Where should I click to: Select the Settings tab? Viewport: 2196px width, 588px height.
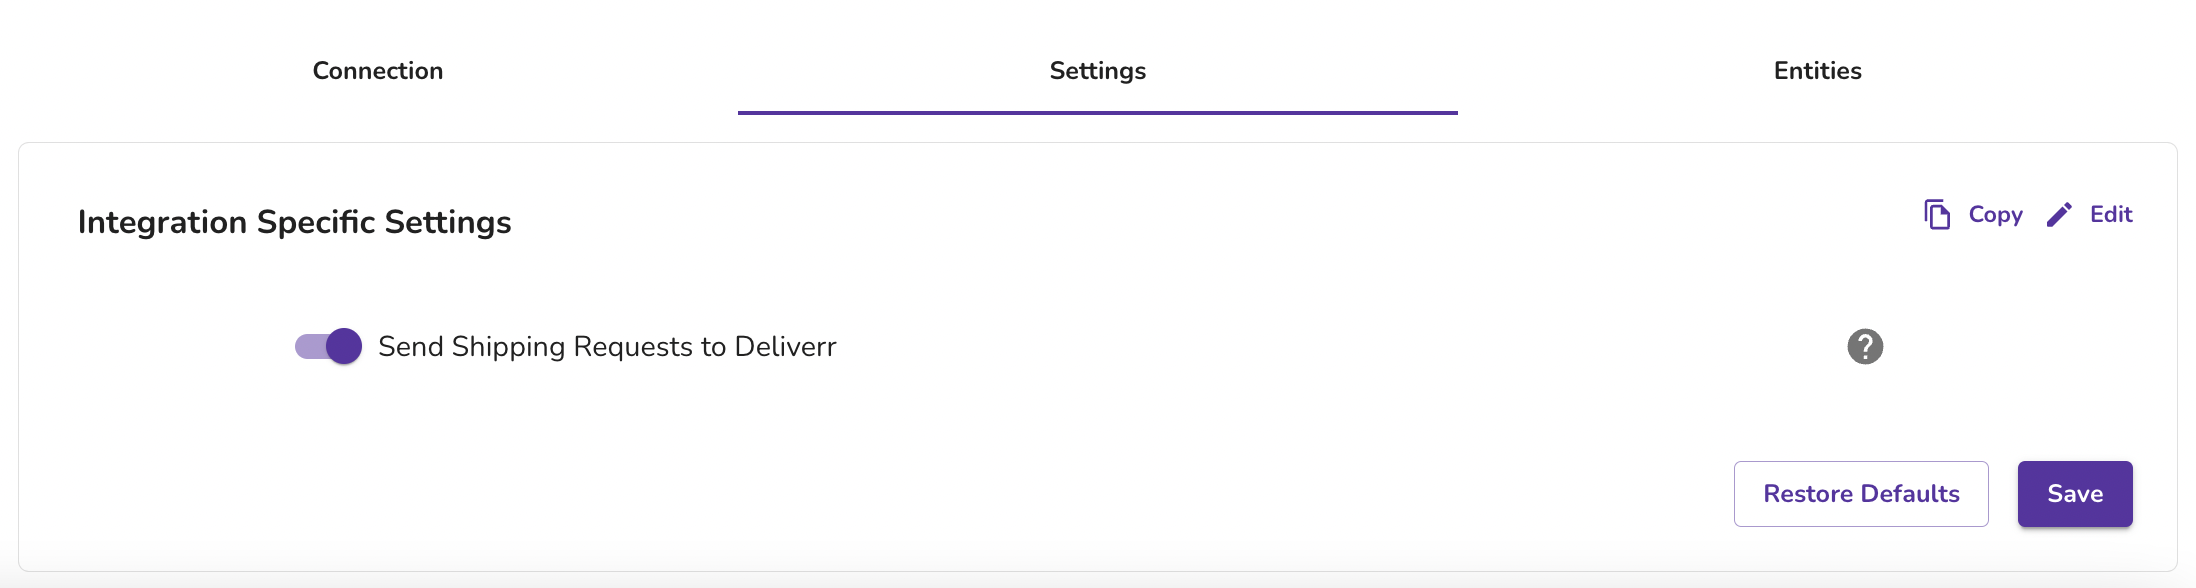coord(1098,71)
